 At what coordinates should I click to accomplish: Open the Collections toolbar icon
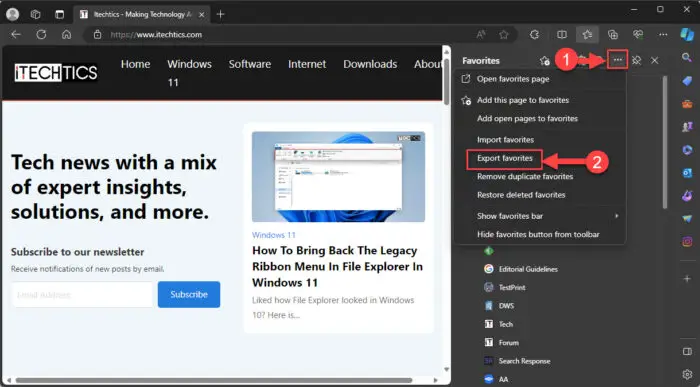(613, 34)
